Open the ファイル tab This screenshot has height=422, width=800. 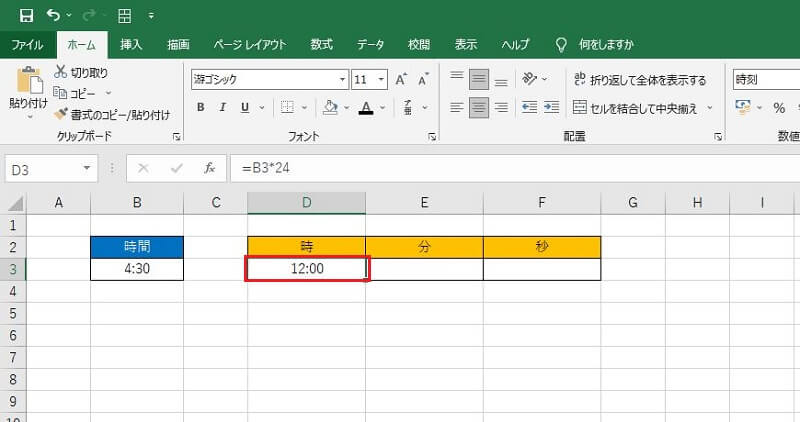click(x=28, y=45)
